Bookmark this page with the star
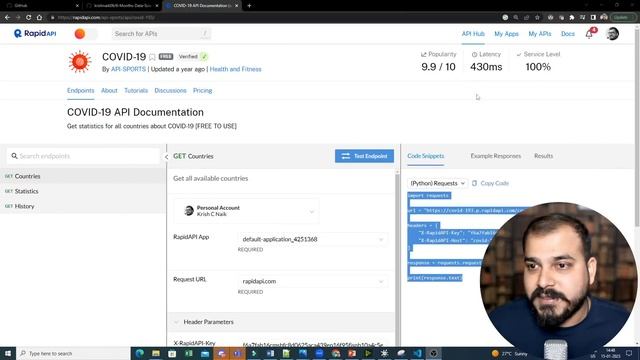The height and width of the screenshot is (360, 640). click(x=538, y=18)
